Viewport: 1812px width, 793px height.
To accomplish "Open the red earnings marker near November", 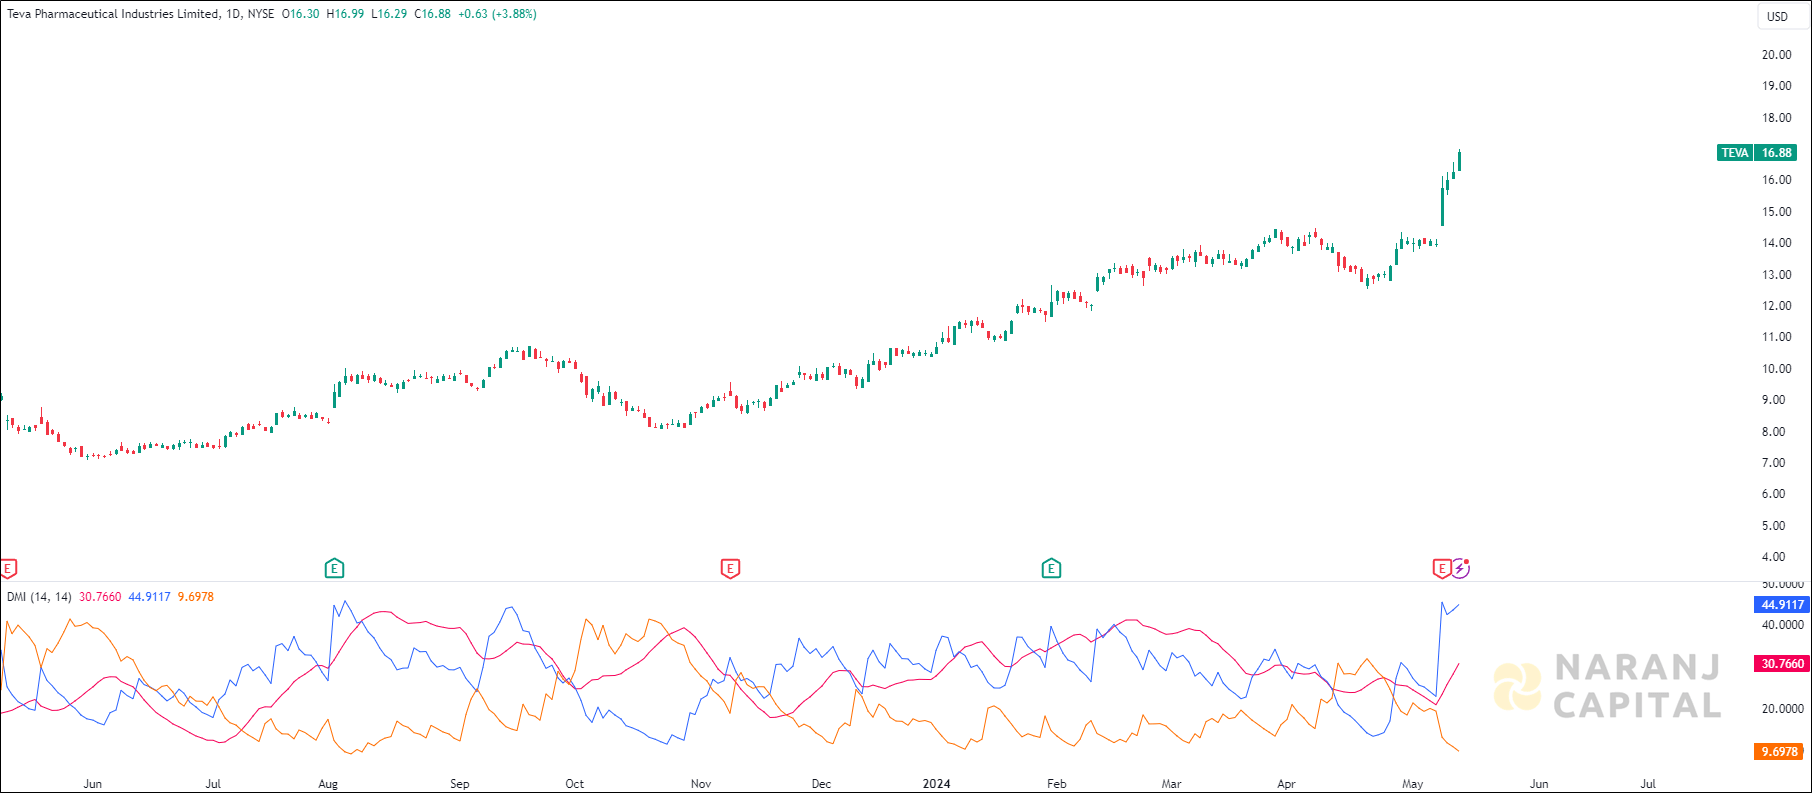I will point(730,569).
